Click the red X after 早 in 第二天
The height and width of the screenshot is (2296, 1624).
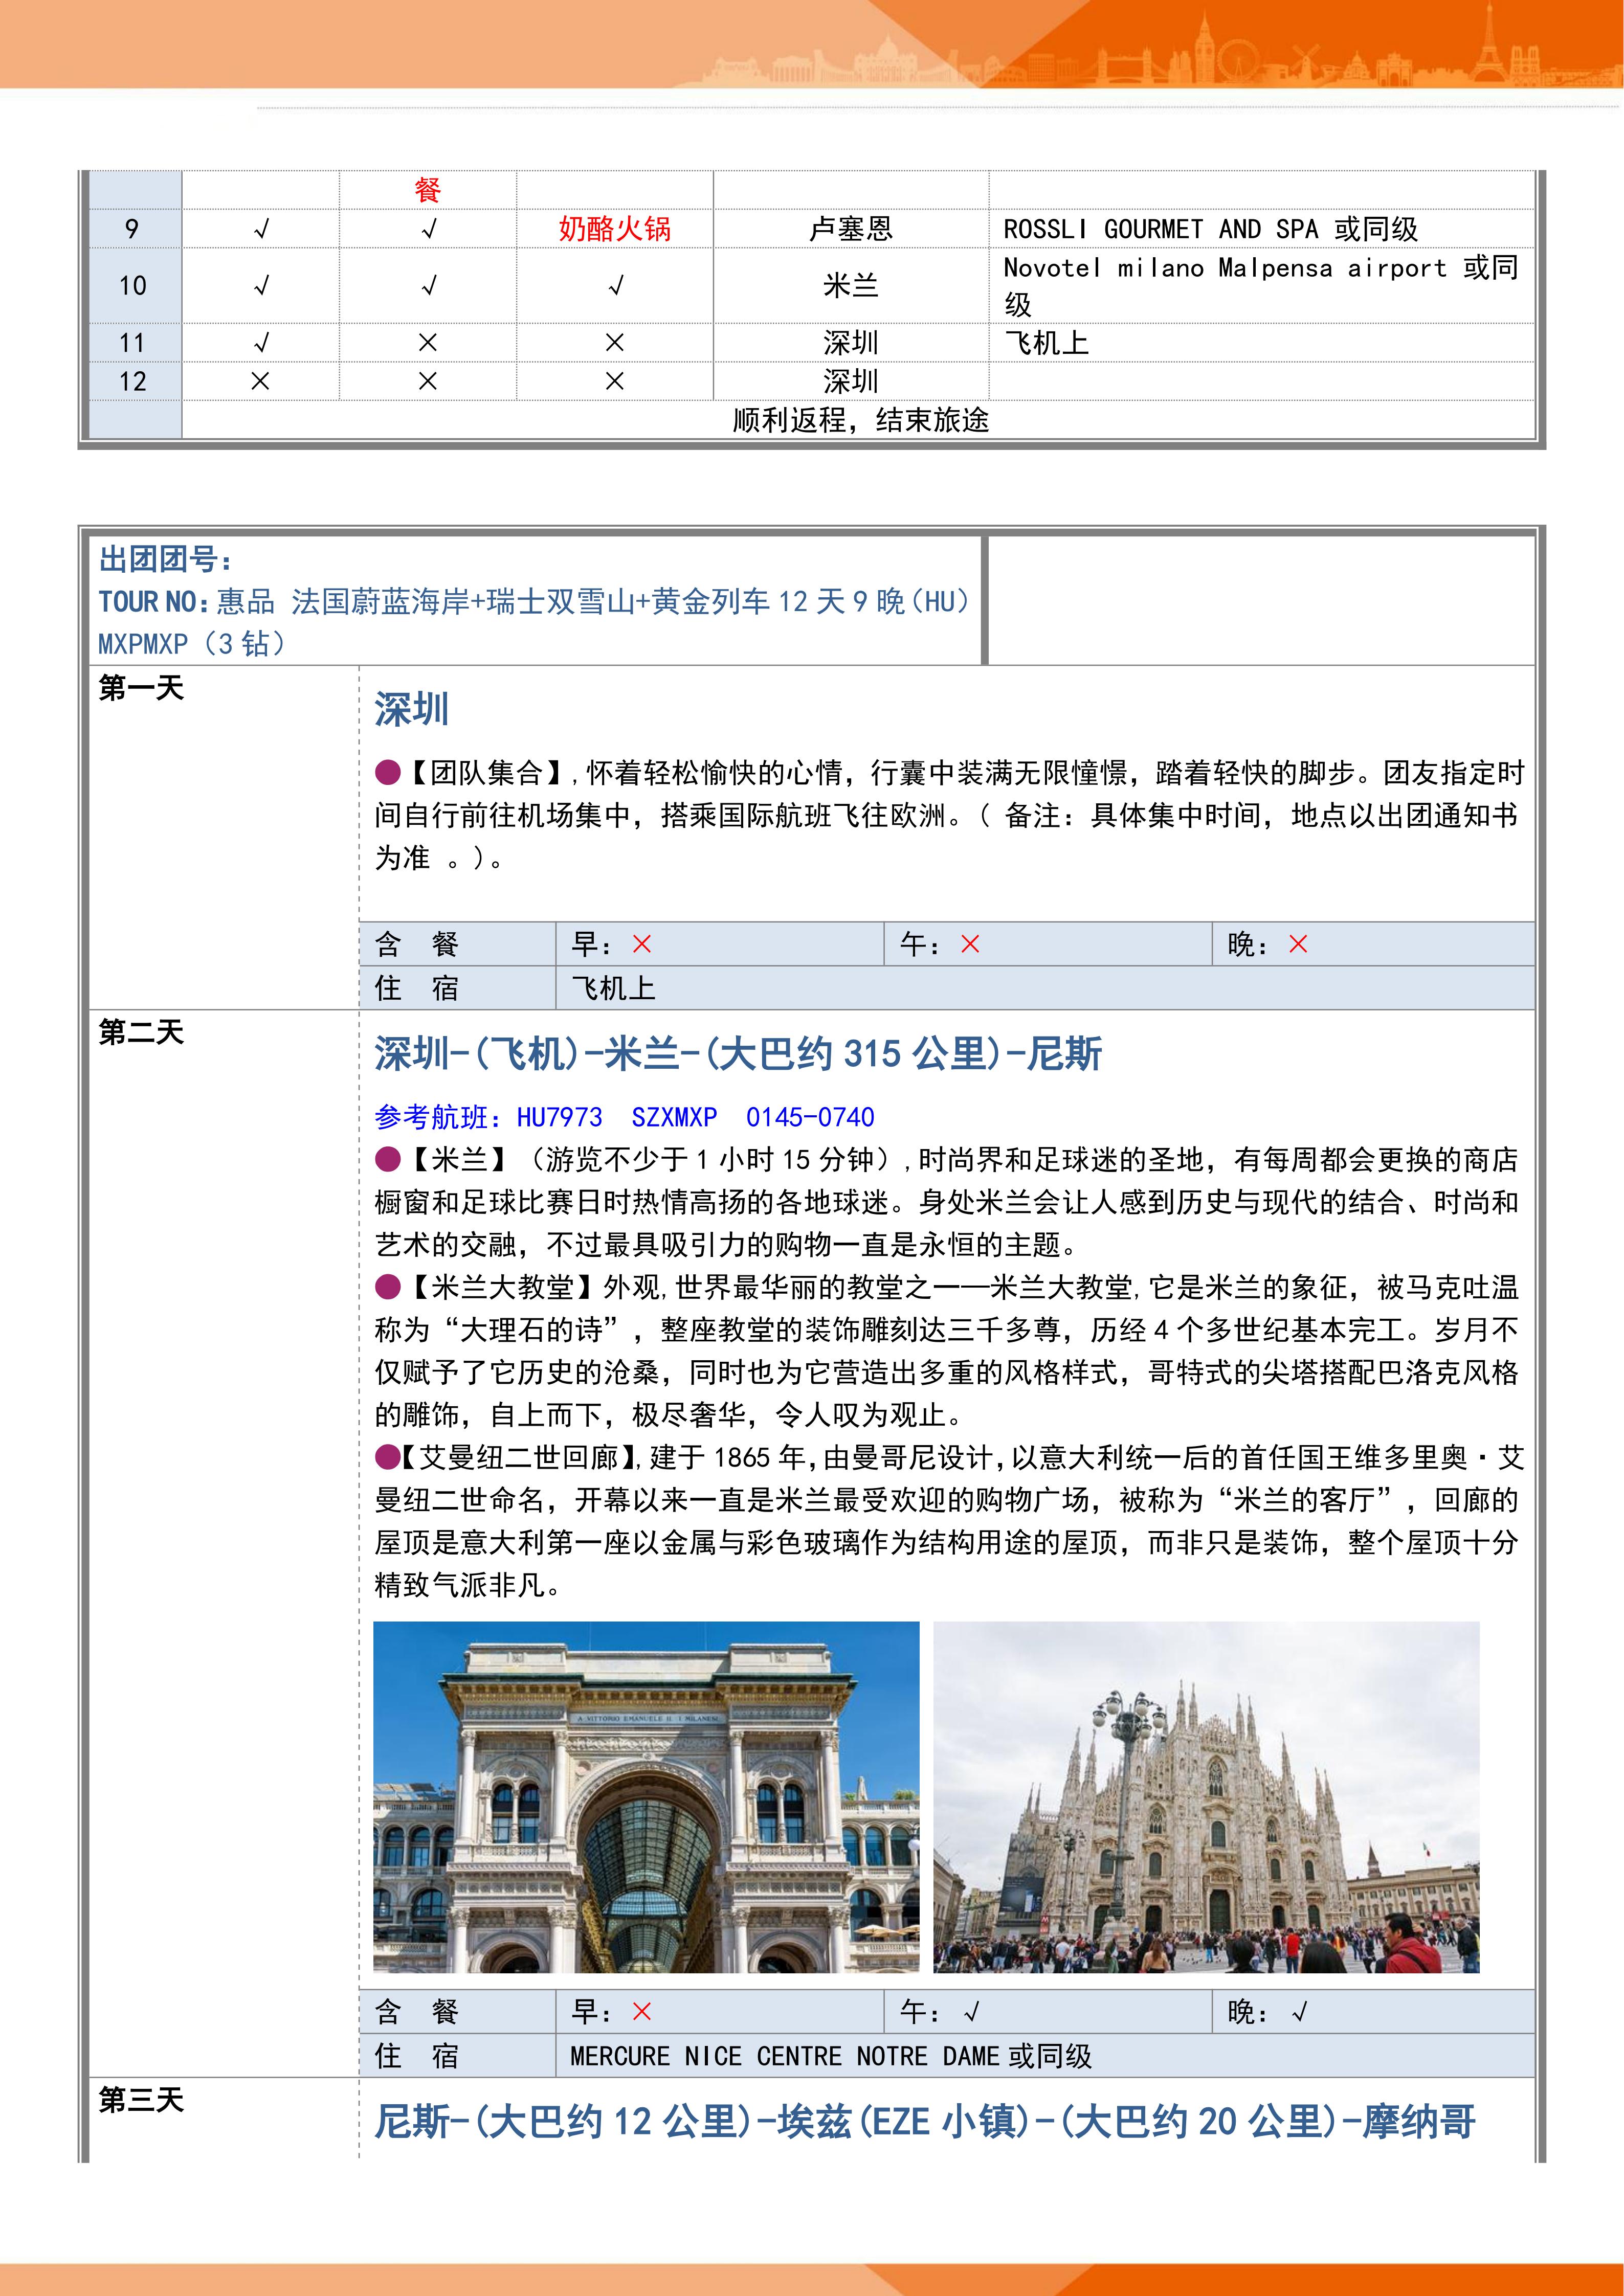click(x=642, y=2012)
